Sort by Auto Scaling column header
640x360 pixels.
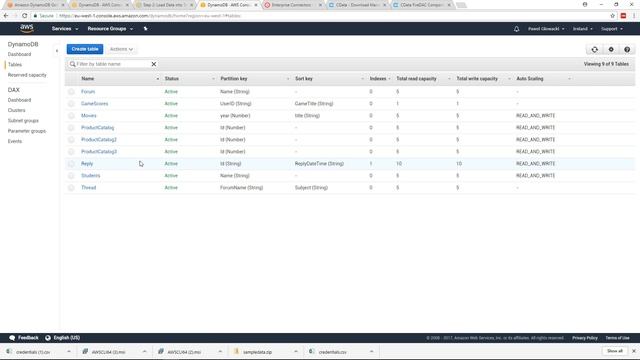(529, 78)
